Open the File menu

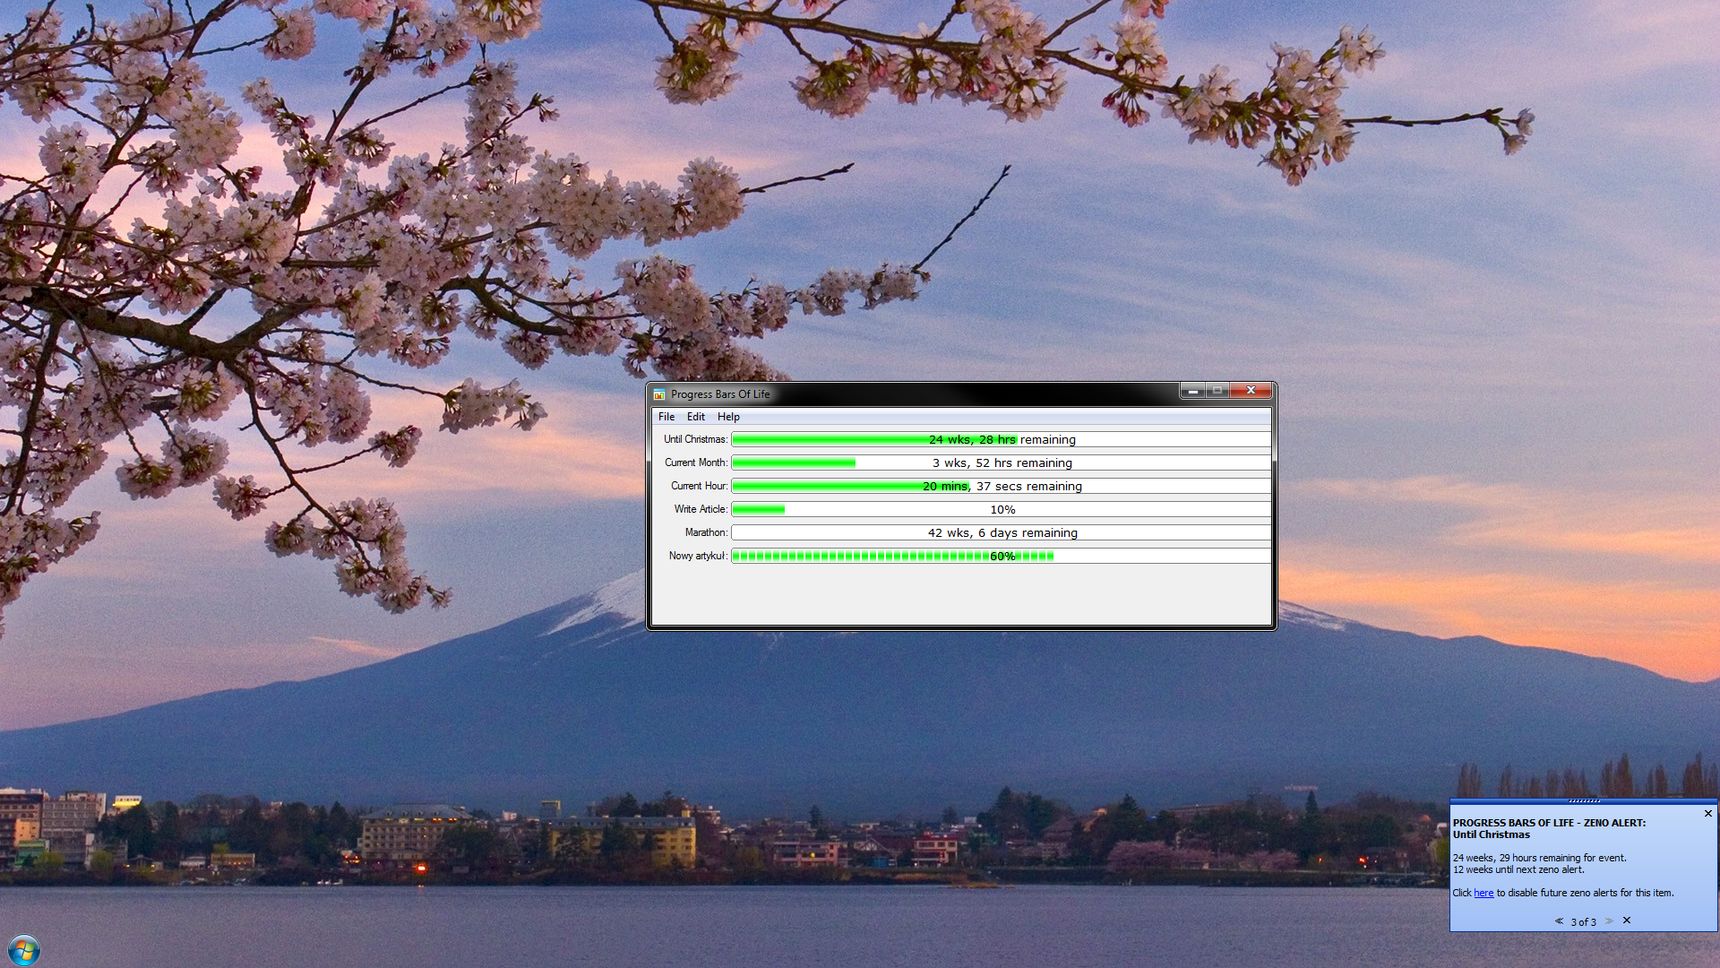[x=666, y=417]
